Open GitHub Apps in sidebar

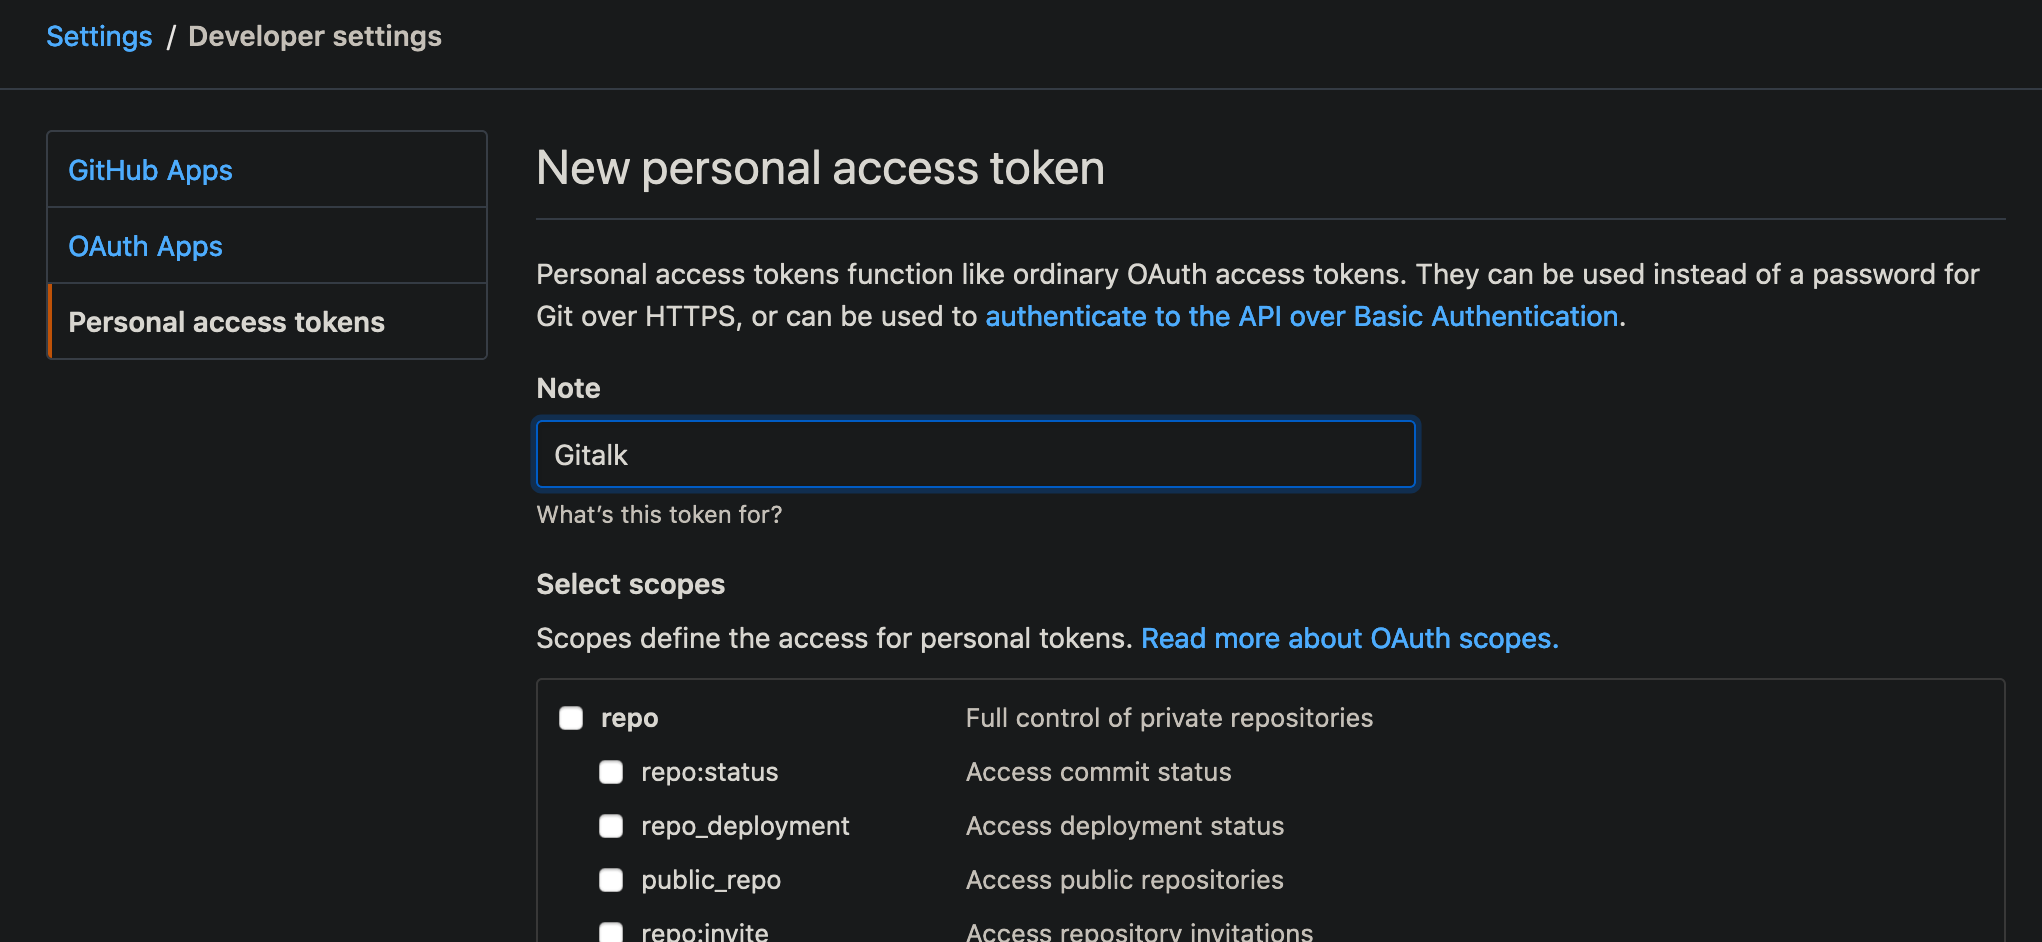pyautogui.click(x=150, y=170)
